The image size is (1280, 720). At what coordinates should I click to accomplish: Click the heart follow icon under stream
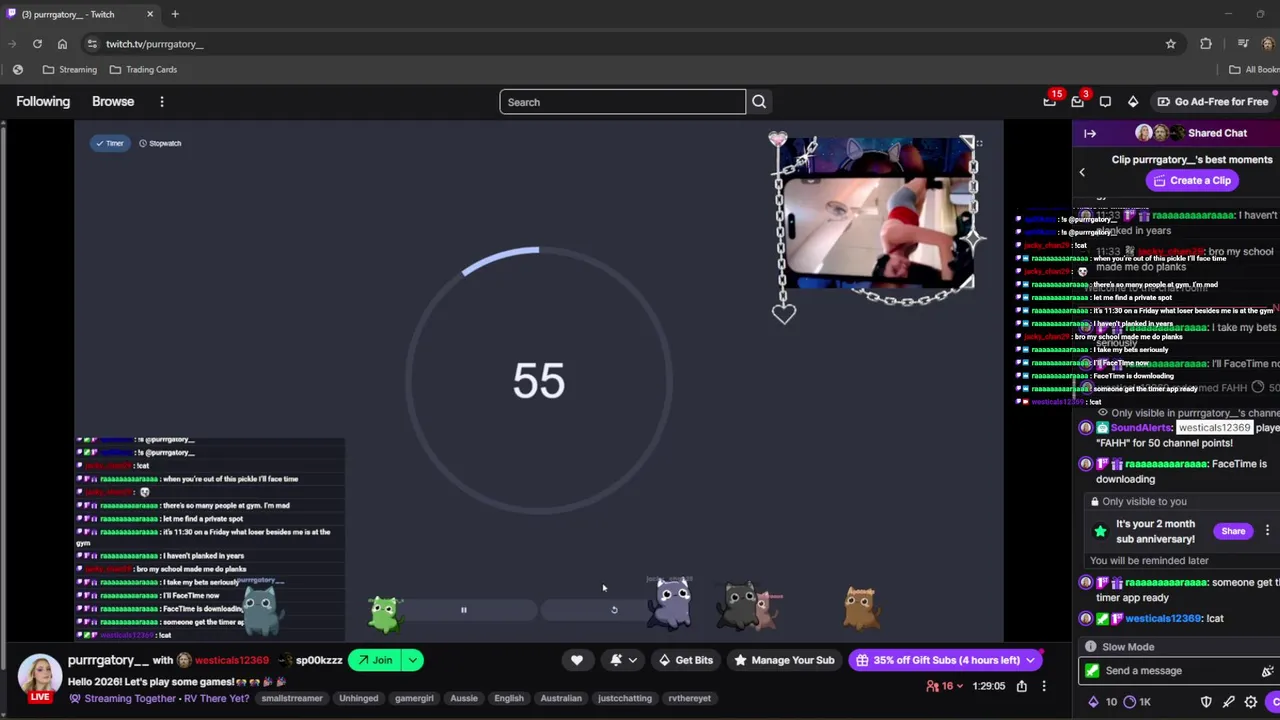[577, 660]
